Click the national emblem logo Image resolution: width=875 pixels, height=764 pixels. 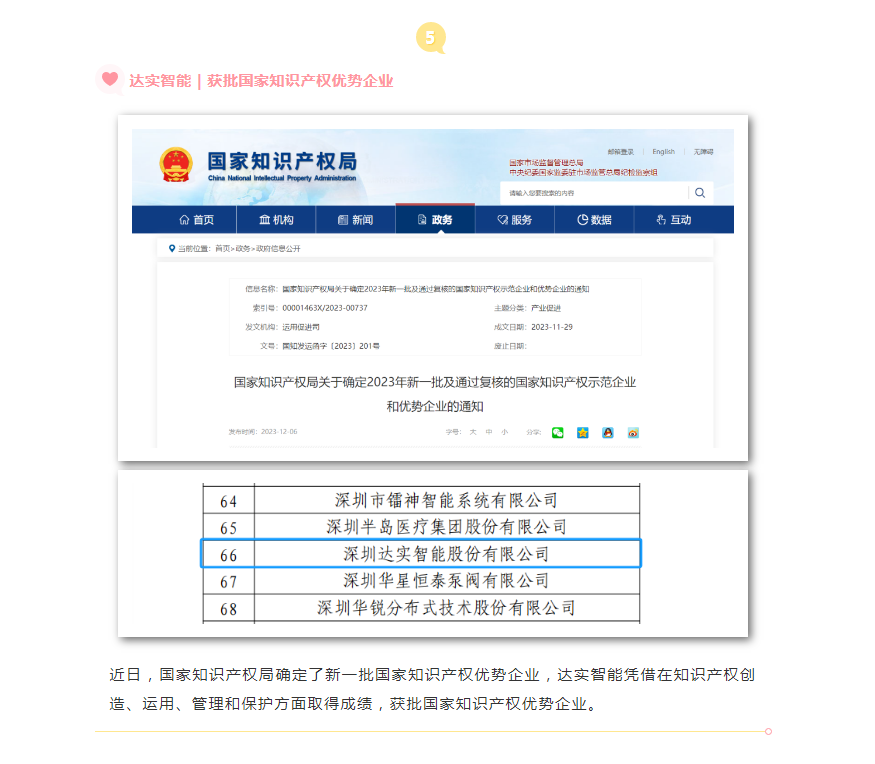(x=176, y=165)
